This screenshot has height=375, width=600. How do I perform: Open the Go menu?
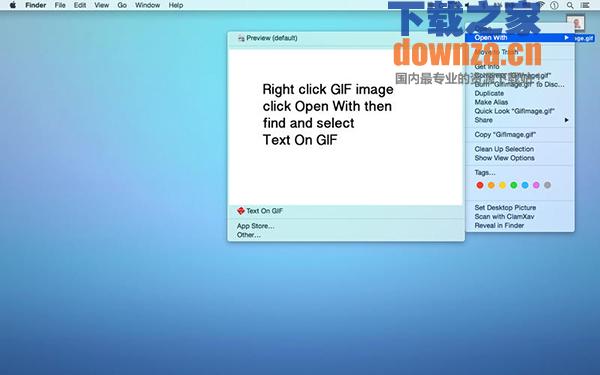coord(122,5)
